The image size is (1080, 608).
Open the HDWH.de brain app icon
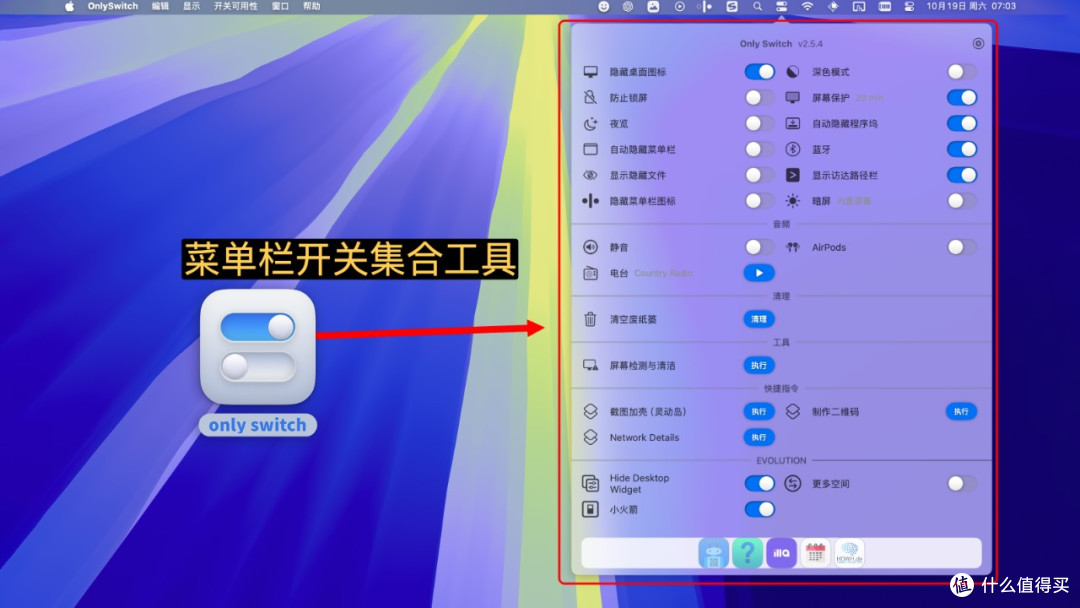(849, 553)
